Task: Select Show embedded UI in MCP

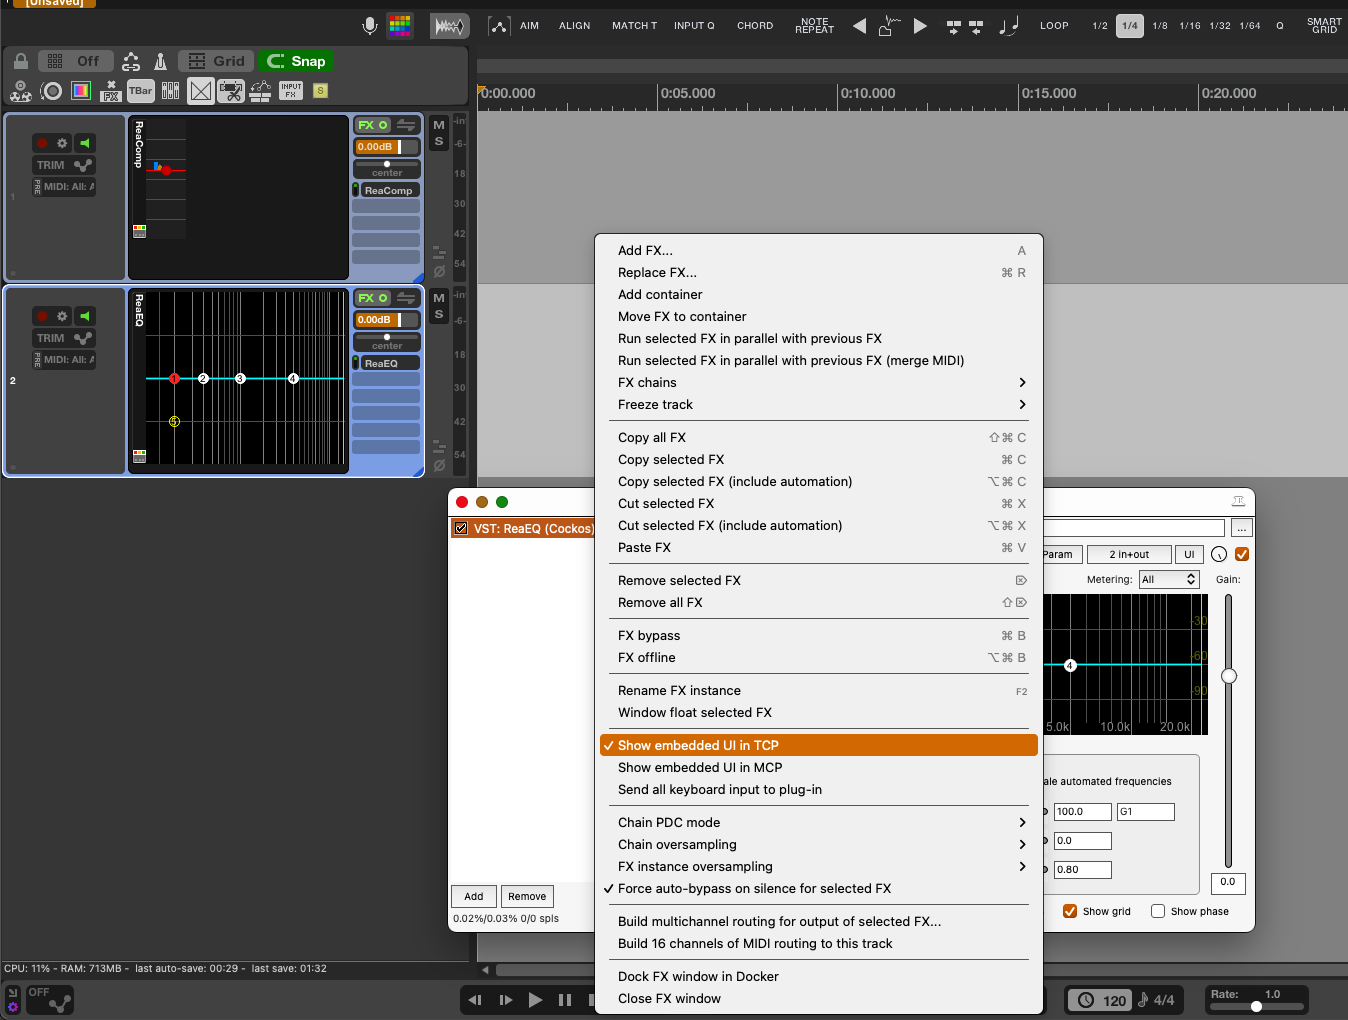Action: [x=700, y=768]
